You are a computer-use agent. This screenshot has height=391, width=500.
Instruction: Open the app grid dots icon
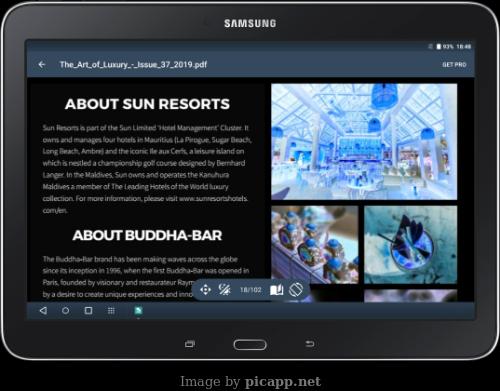(111, 311)
